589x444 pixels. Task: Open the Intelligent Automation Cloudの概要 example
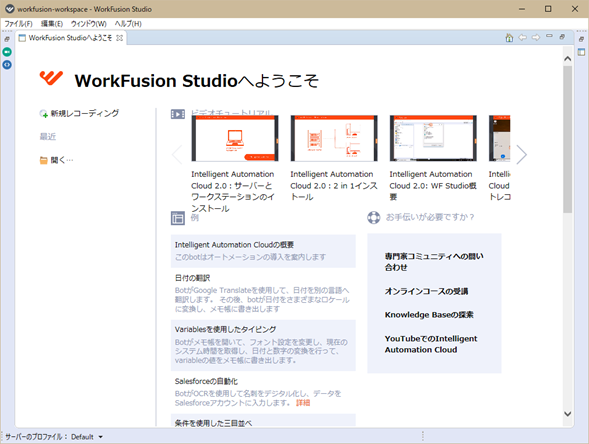tap(263, 251)
